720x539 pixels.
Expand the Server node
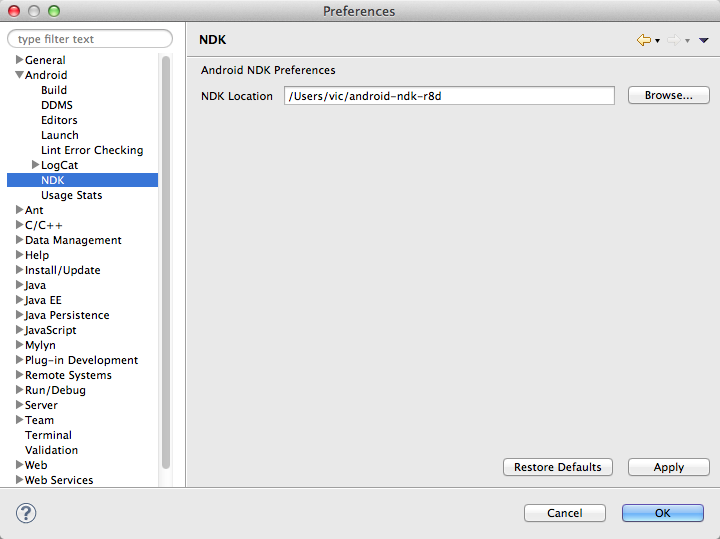[19, 404]
